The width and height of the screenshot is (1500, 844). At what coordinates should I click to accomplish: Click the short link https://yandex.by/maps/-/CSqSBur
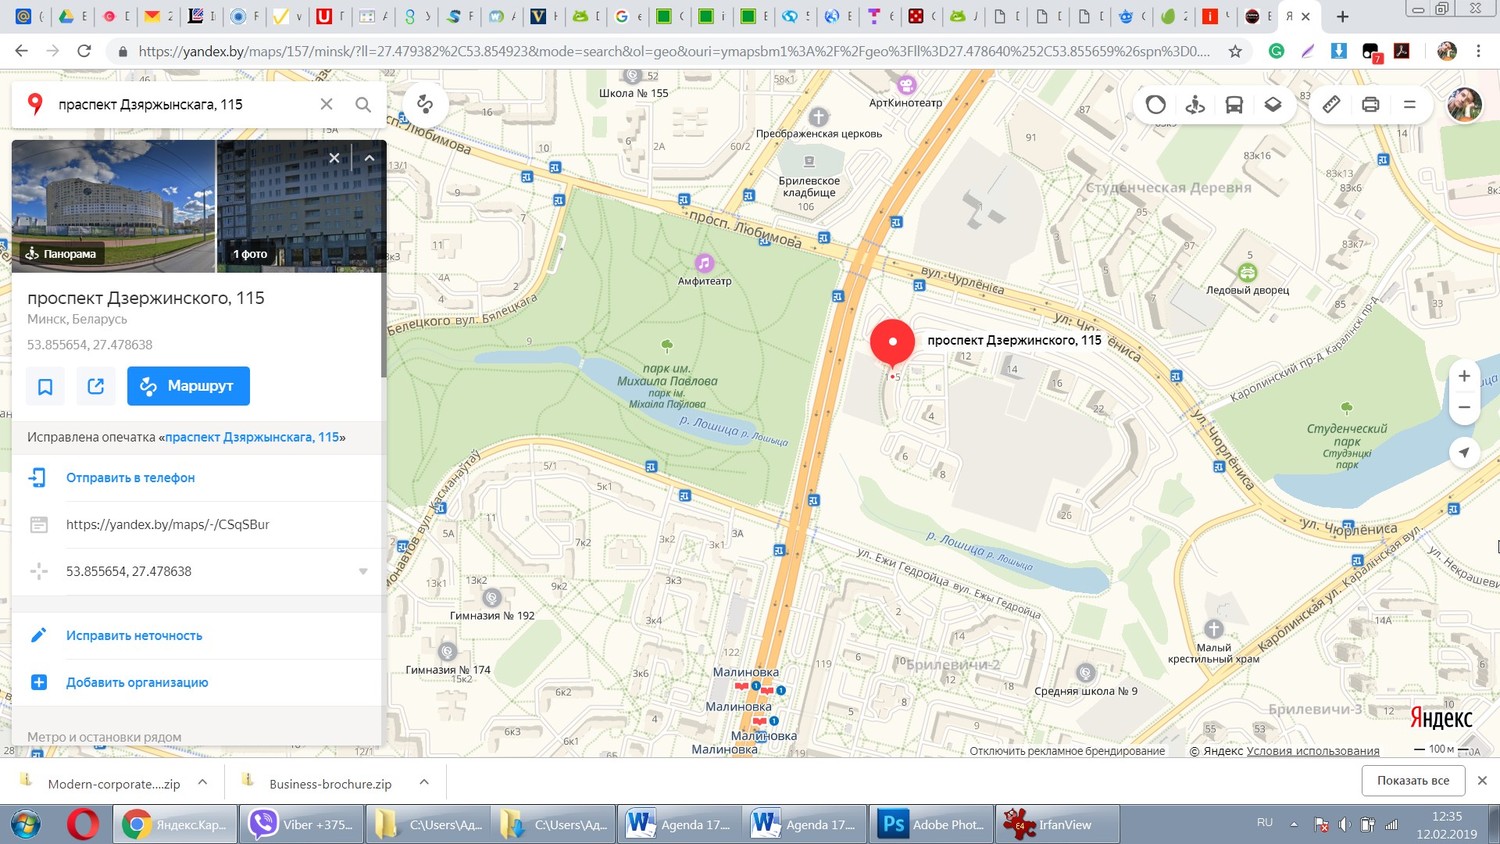(167, 524)
